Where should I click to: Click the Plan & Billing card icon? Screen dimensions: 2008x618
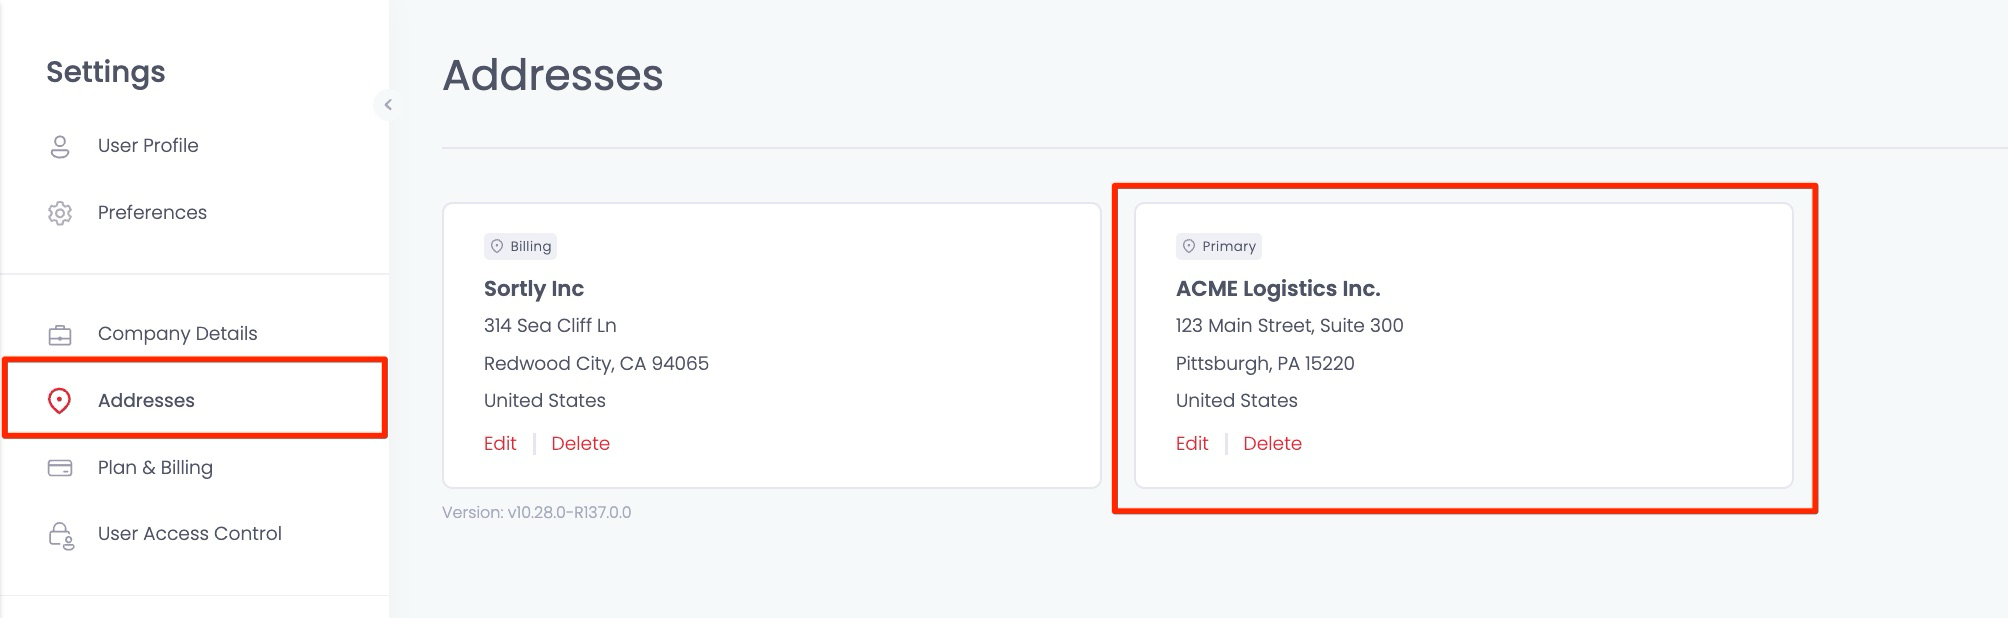click(x=60, y=468)
